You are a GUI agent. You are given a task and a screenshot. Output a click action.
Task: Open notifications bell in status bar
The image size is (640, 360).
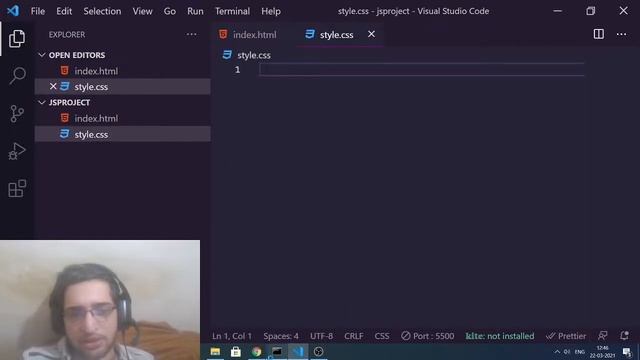(624, 336)
